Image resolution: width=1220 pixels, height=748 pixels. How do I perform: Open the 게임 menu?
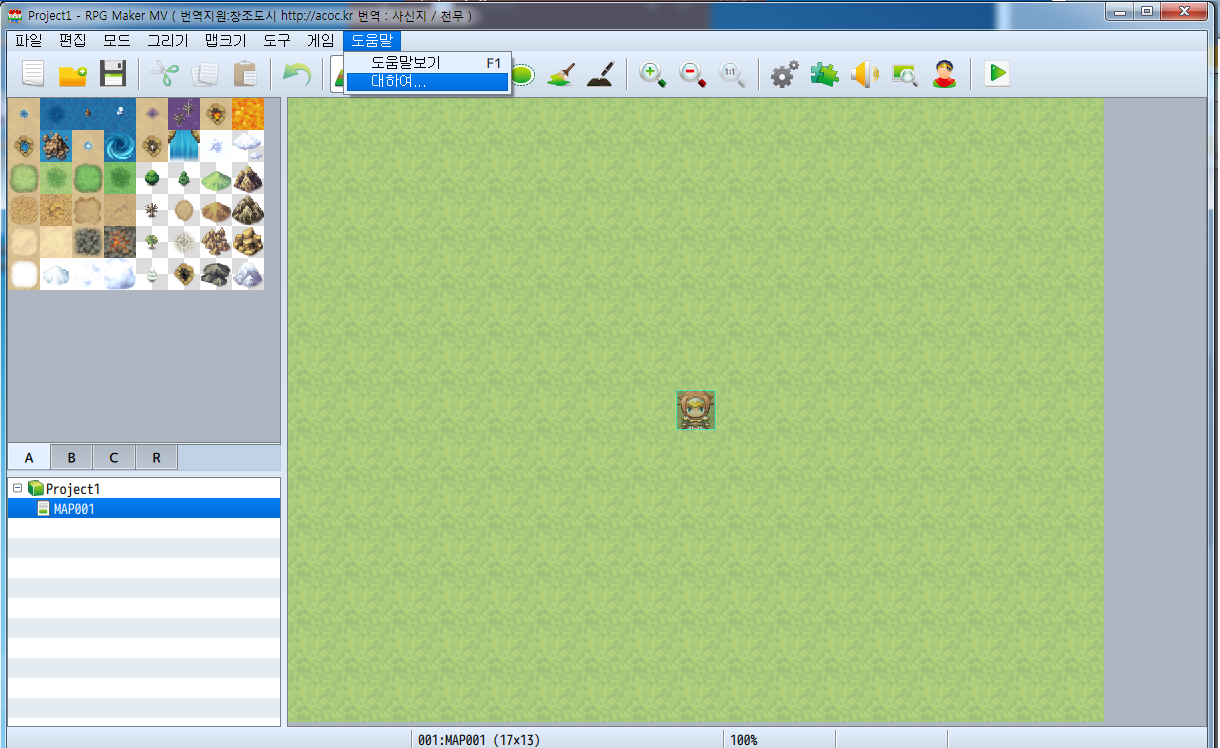tap(320, 41)
